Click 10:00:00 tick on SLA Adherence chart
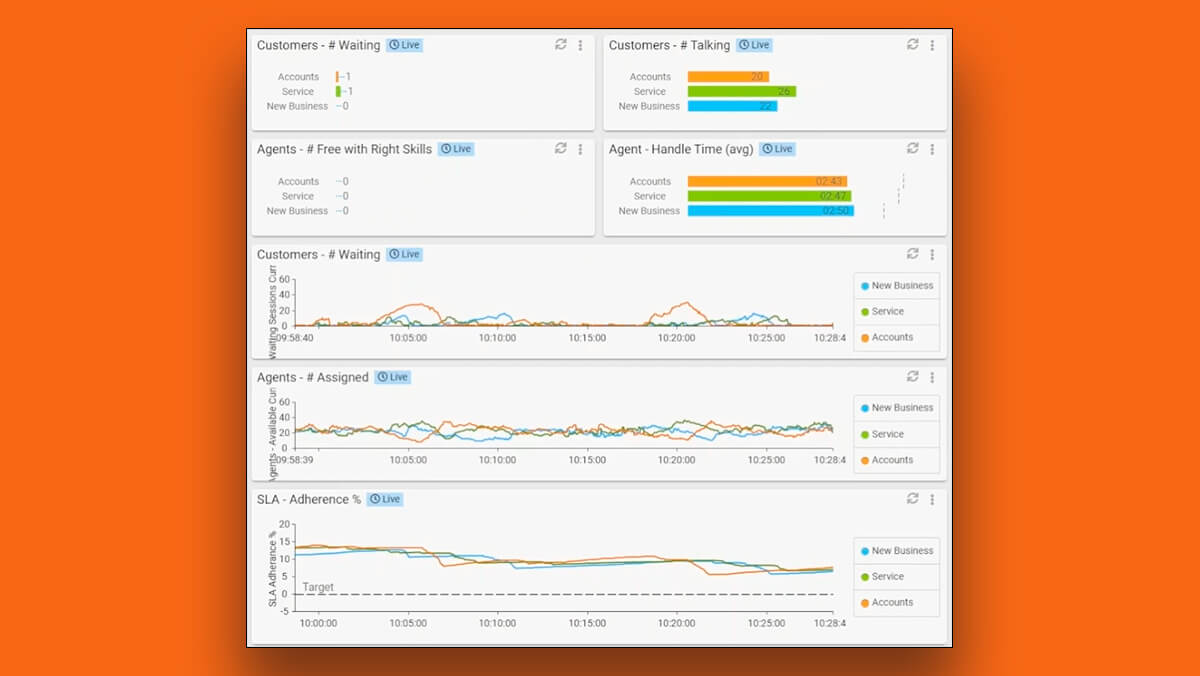1200x676 pixels. pyautogui.click(x=318, y=622)
